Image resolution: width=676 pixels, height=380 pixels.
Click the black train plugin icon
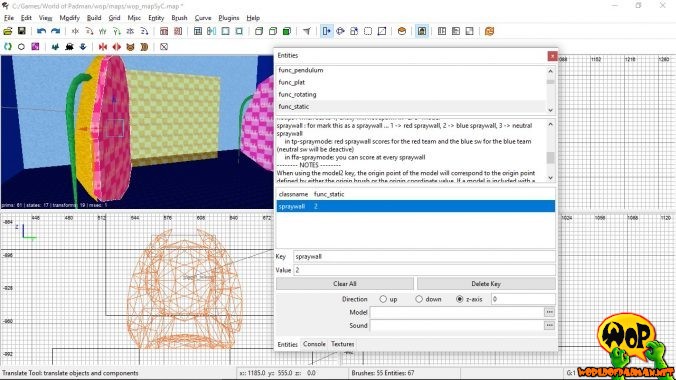(69, 47)
